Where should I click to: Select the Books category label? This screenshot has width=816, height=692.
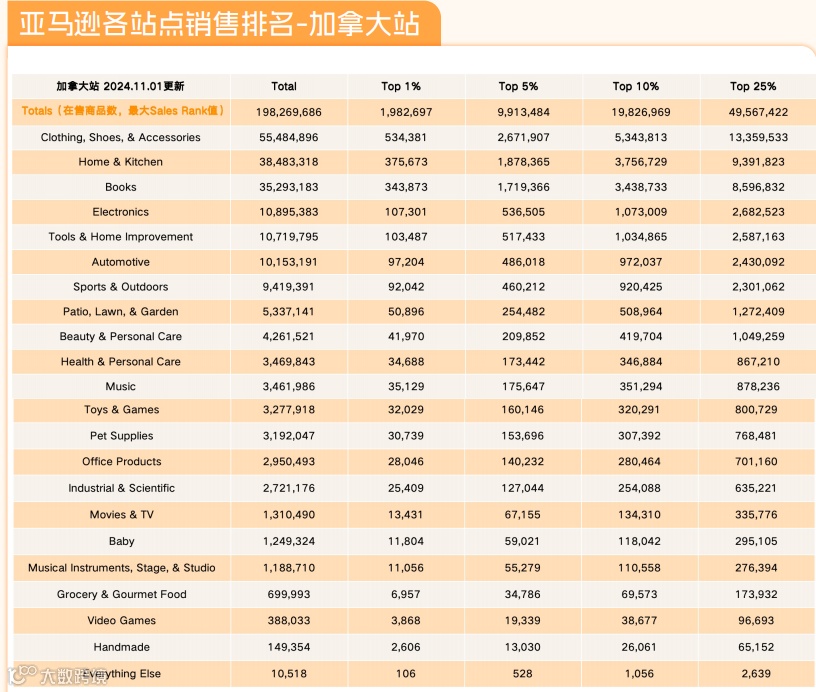[x=121, y=187]
